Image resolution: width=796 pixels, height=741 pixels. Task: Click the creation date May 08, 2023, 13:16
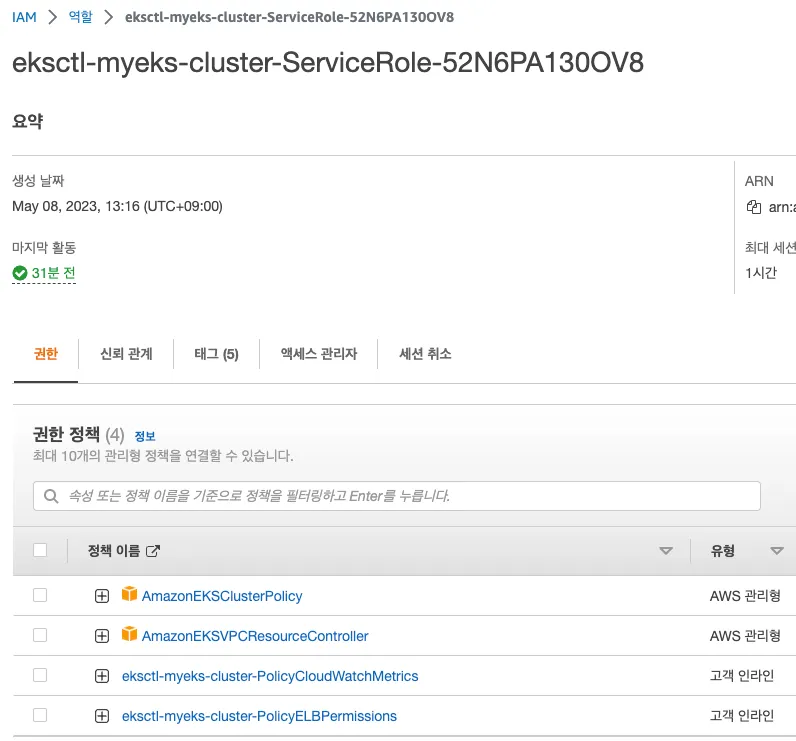117,206
